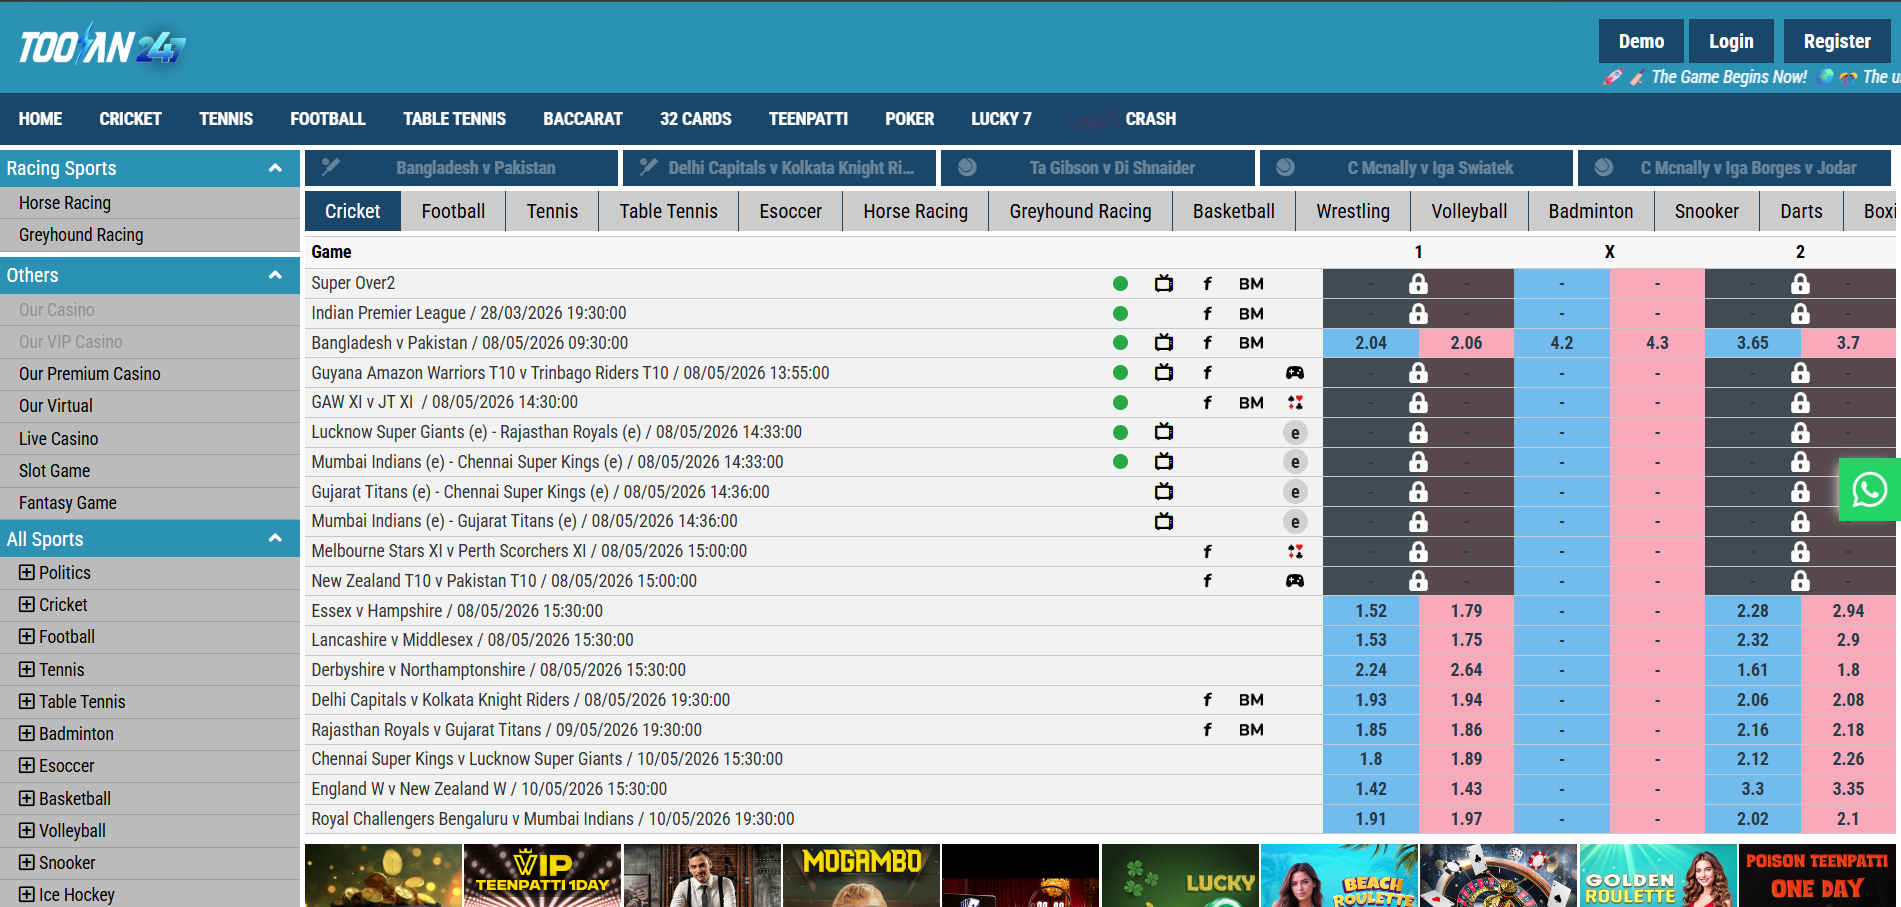Switch to the Horse Racing tab
Viewport: 1901px width, 907px height.
point(915,211)
